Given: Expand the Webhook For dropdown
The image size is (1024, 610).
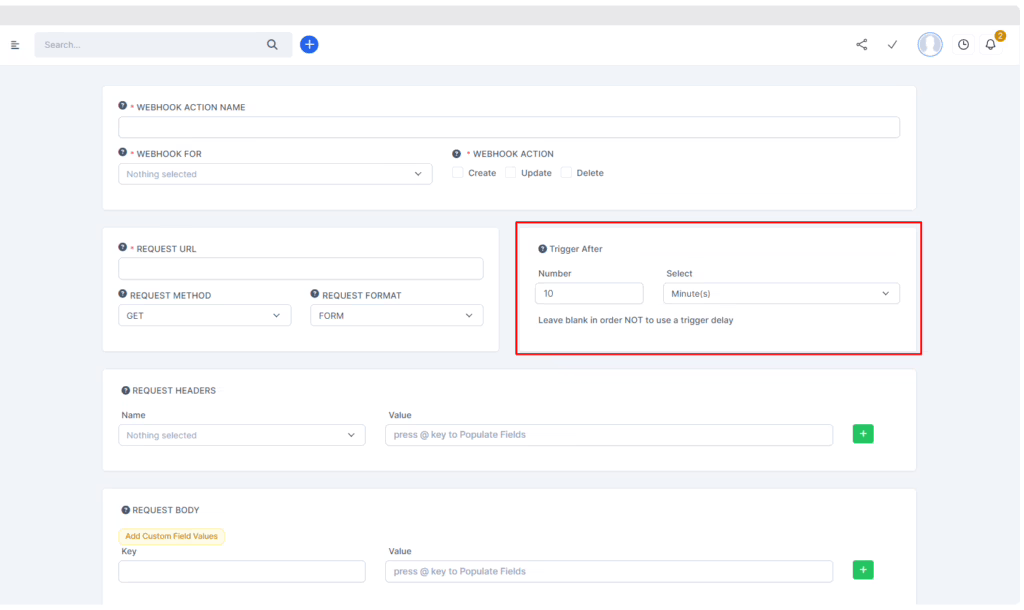Looking at the screenshot, I should pyautogui.click(x=275, y=174).
